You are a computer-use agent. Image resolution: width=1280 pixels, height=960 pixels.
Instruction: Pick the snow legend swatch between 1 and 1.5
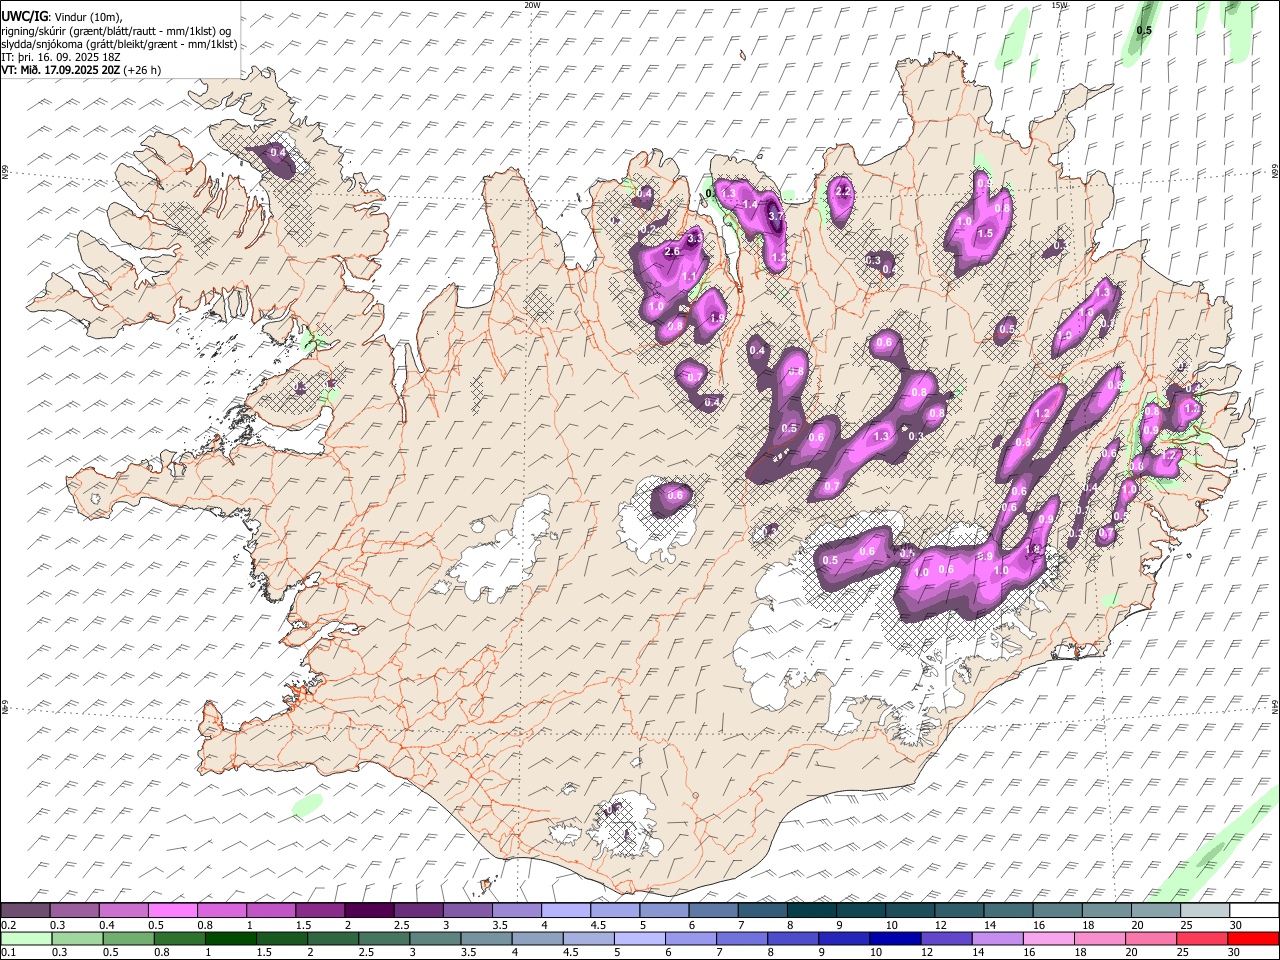[x=270, y=911]
